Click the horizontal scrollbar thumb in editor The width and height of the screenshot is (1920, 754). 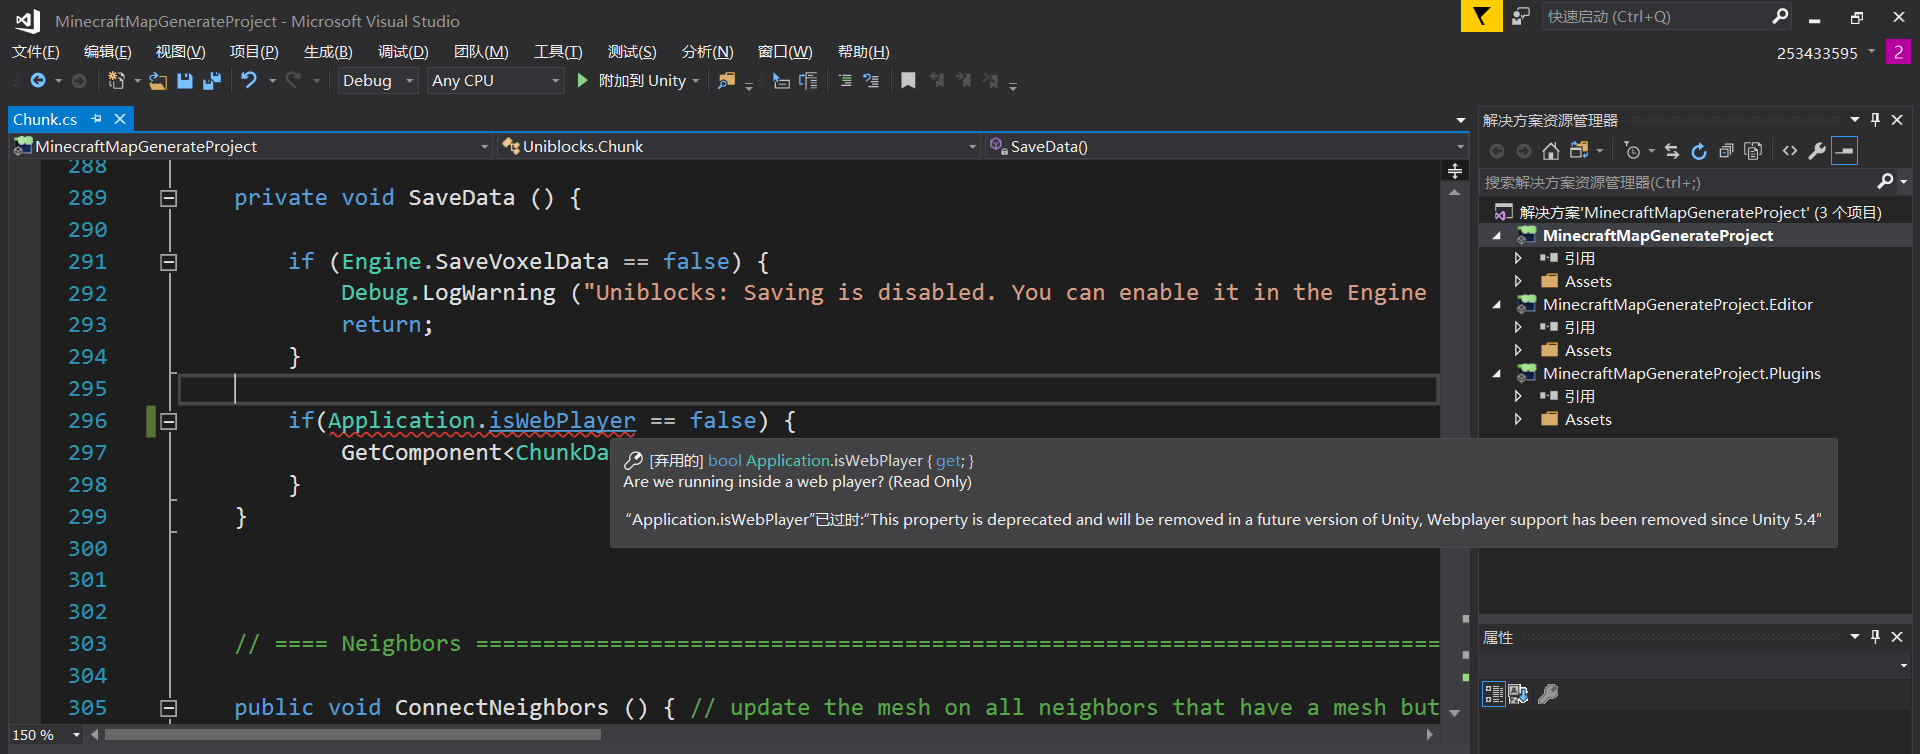tap(353, 735)
